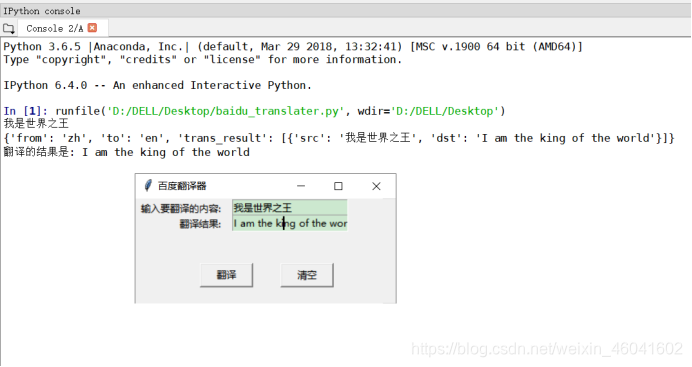The height and width of the screenshot is (367, 692).
Task: Click the 翻译 button
Action: [x=226, y=275]
